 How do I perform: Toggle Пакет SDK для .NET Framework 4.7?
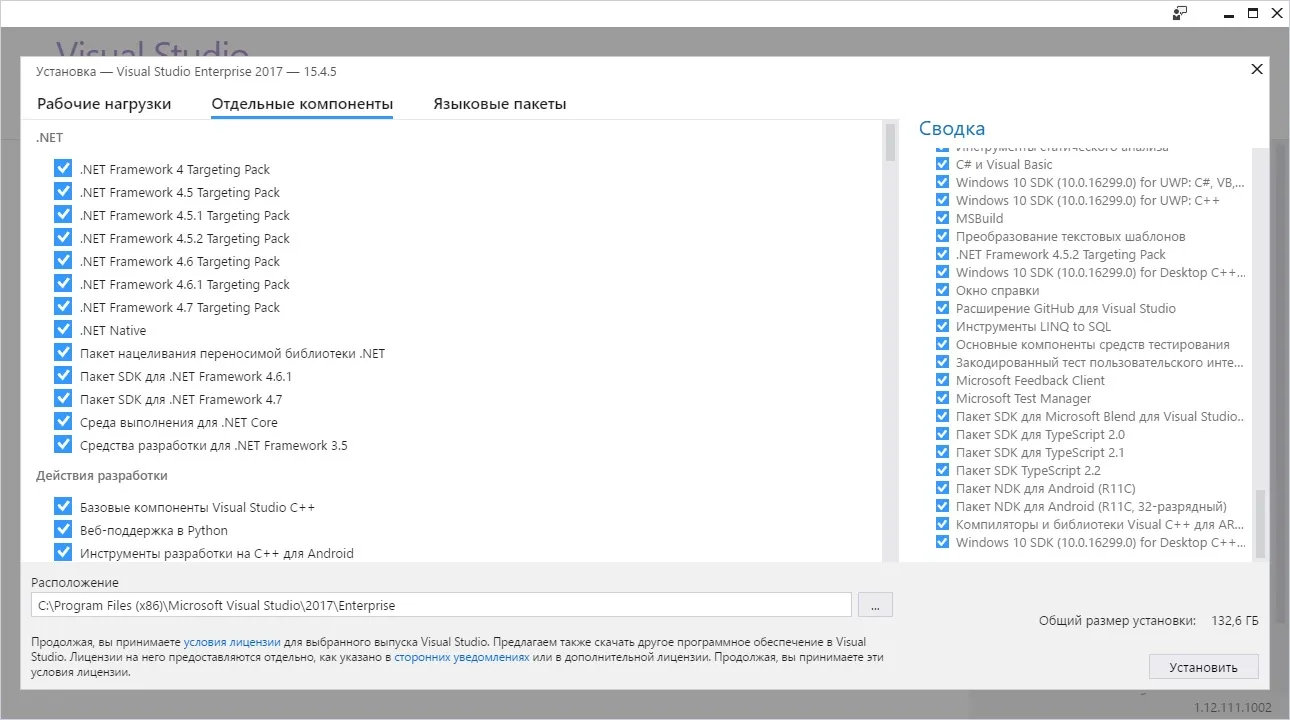click(64, 399)
